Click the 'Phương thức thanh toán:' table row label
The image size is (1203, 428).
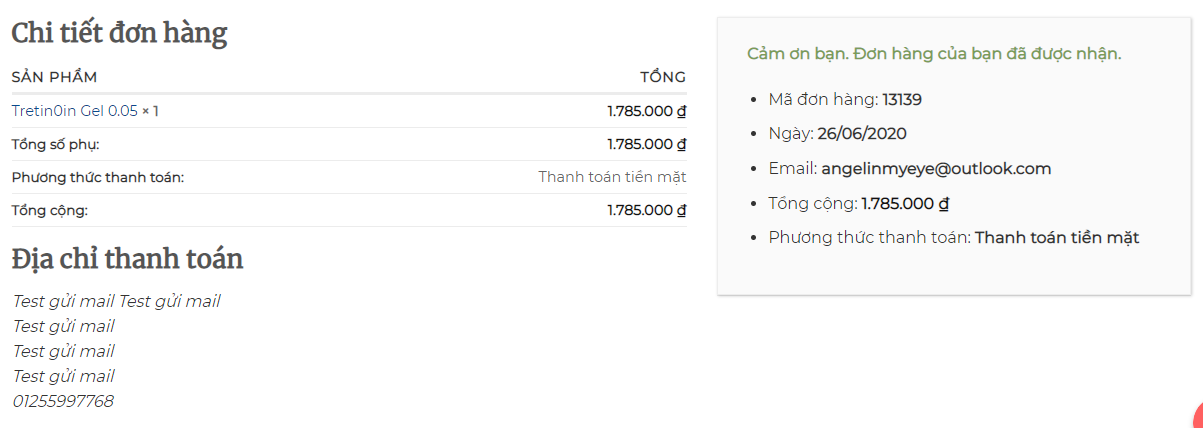pos(98,177)
